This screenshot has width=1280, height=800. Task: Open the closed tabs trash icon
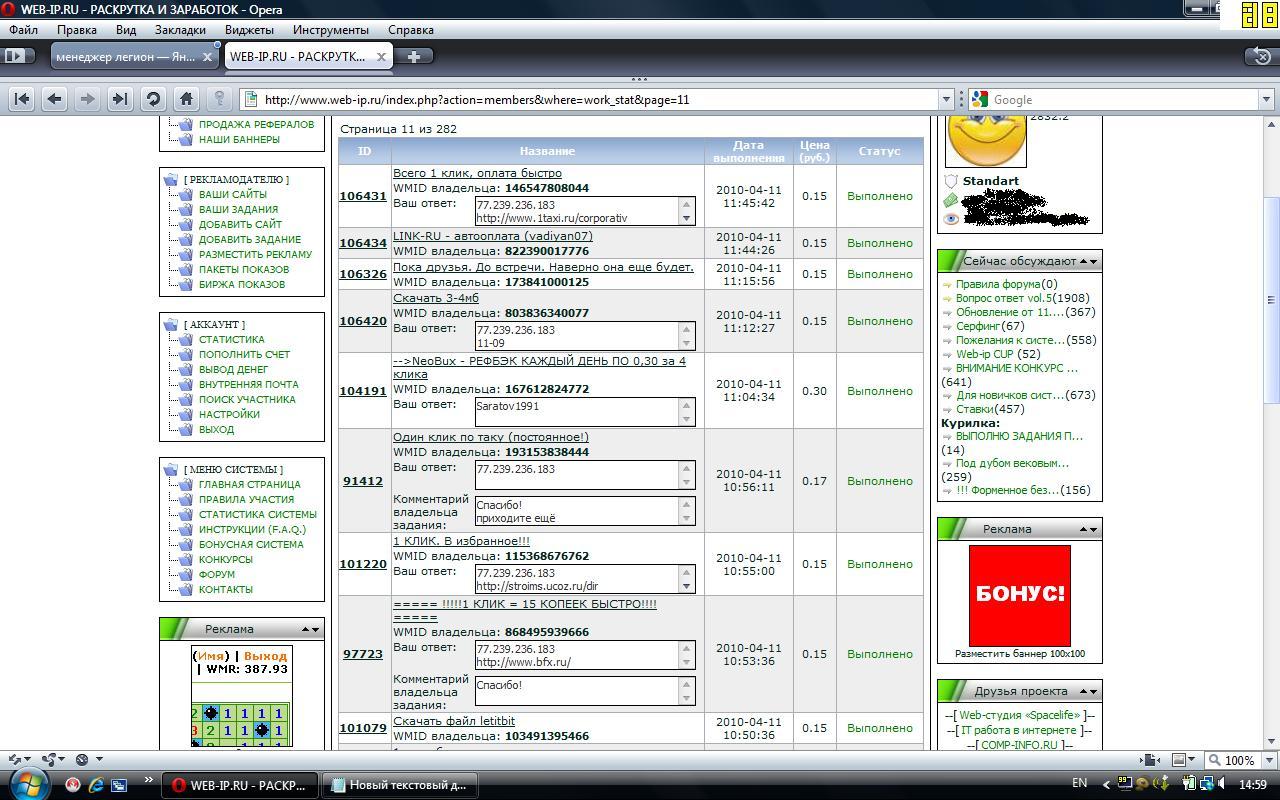[x=1261, y=56]
